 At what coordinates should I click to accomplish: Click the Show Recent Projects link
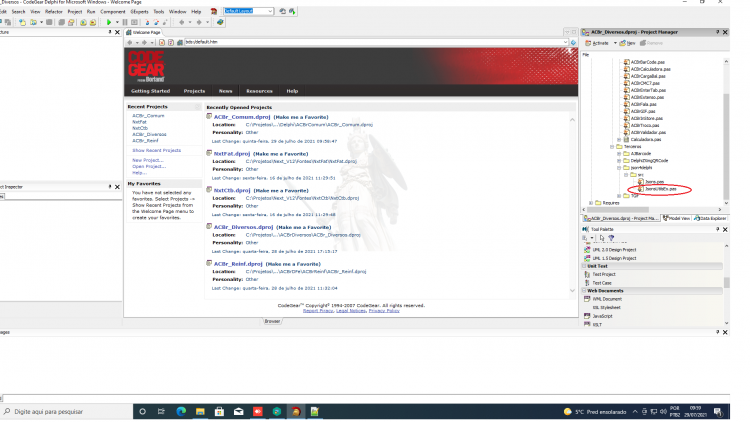pyautogui.click(x=156, y=150)
